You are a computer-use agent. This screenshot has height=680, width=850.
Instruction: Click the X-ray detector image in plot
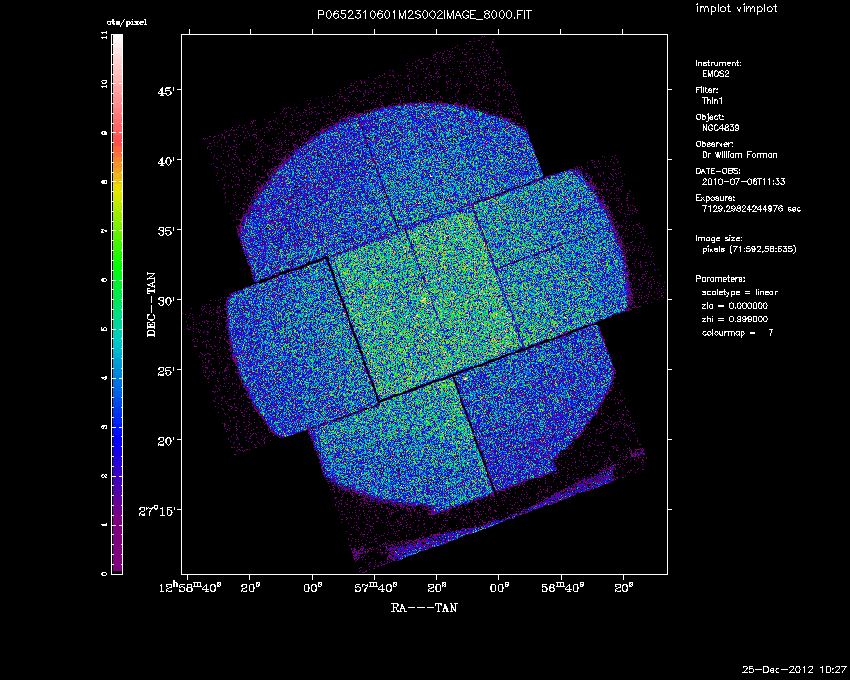click(424, 304)
